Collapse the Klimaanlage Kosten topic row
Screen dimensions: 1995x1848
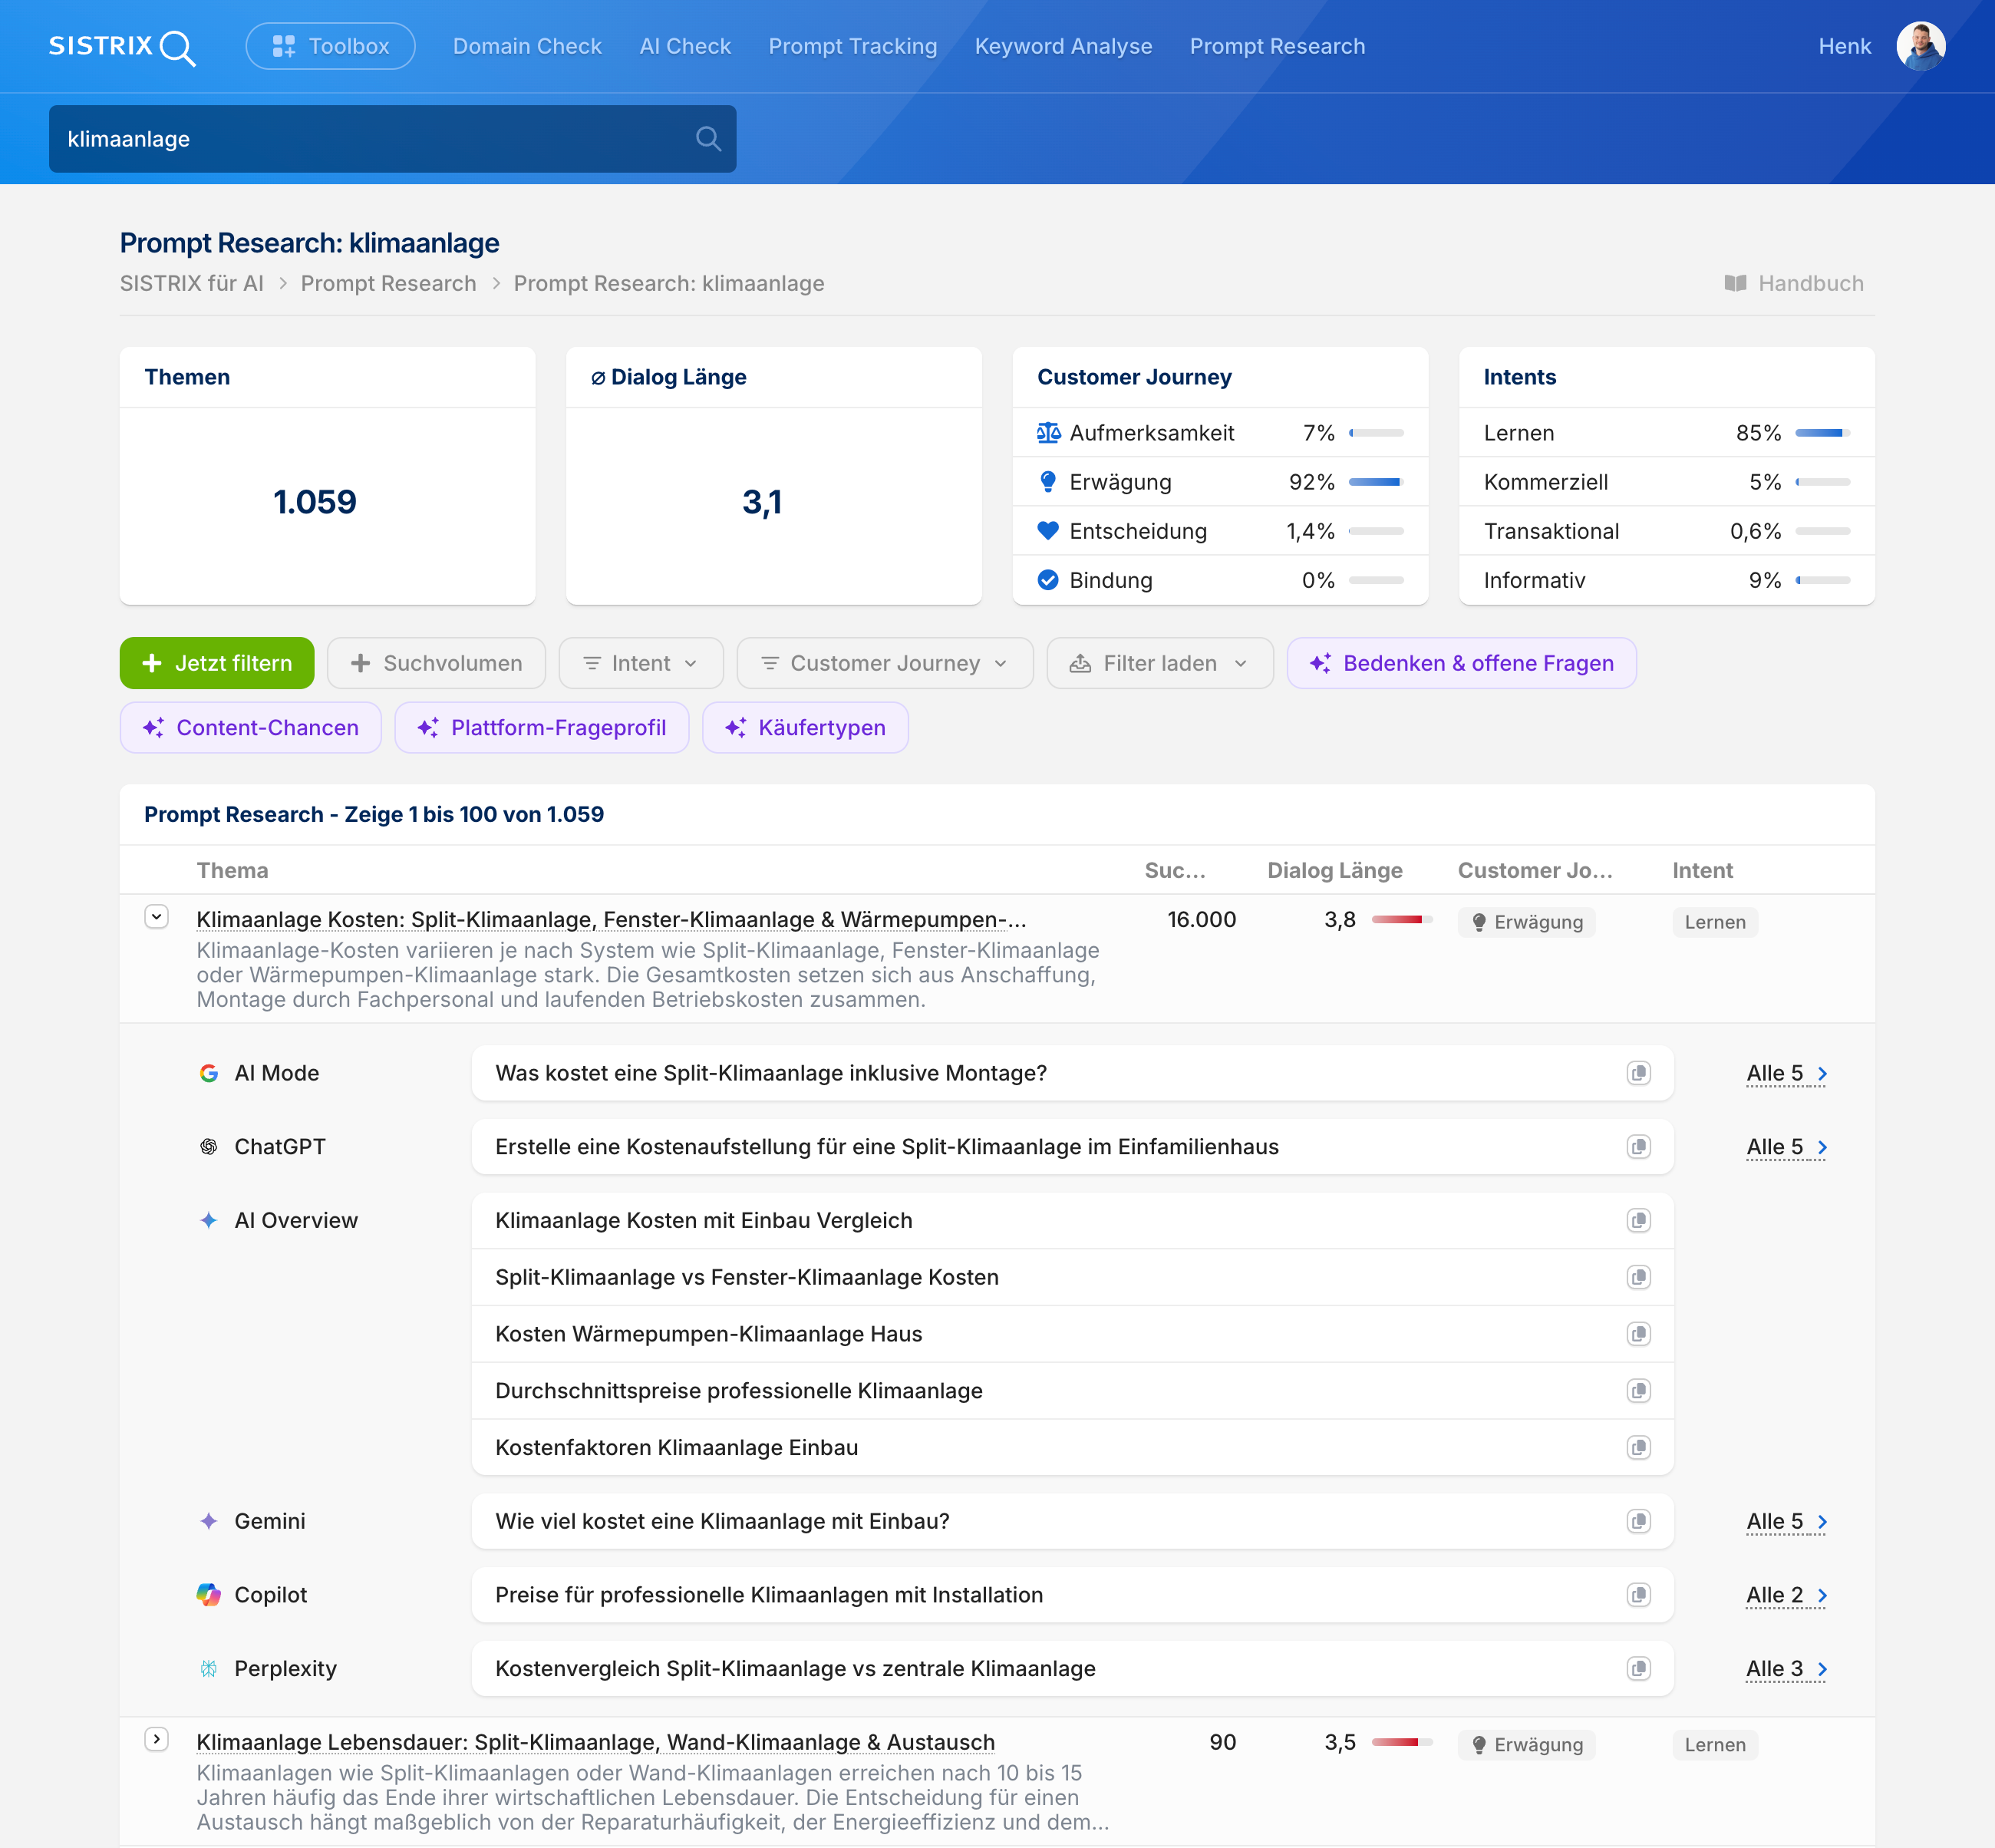click(x=156, y=917)
